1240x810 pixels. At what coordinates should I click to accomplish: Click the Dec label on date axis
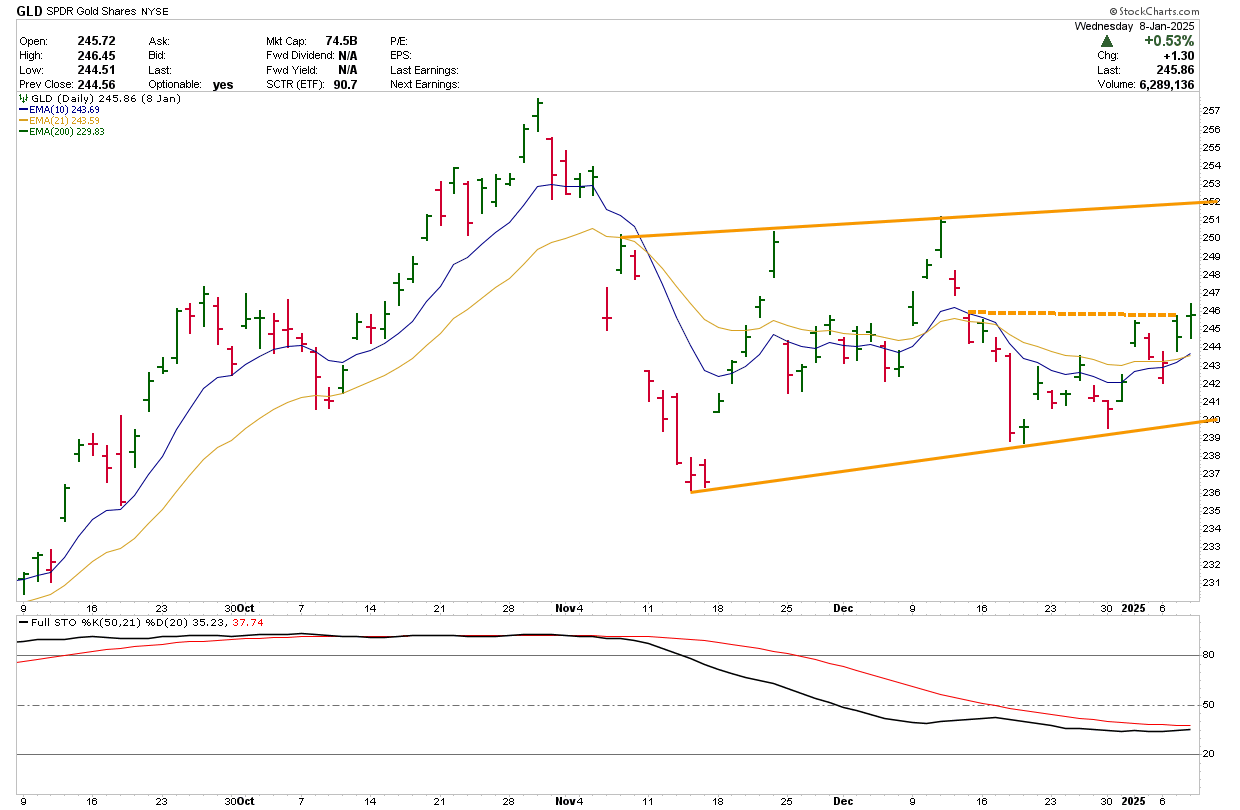point(842,607)
